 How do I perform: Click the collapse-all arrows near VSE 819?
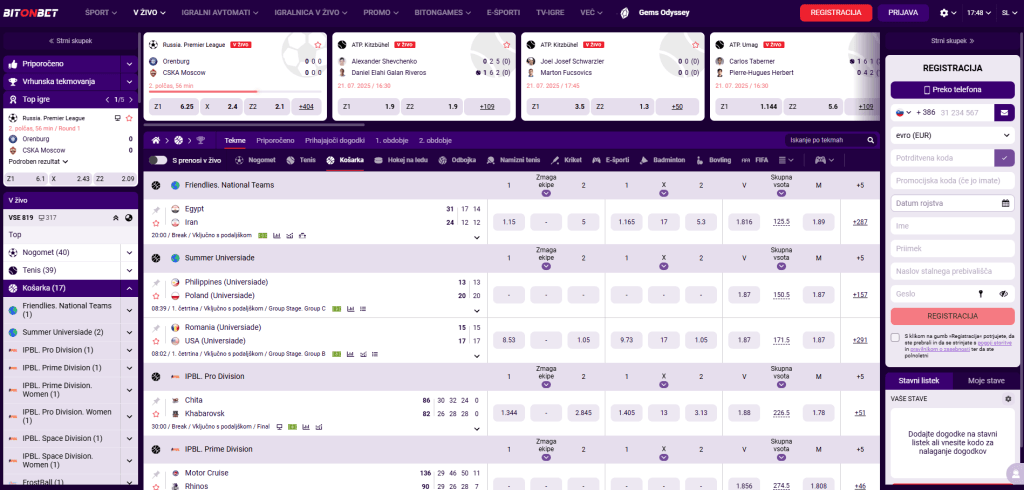[116, 218]
